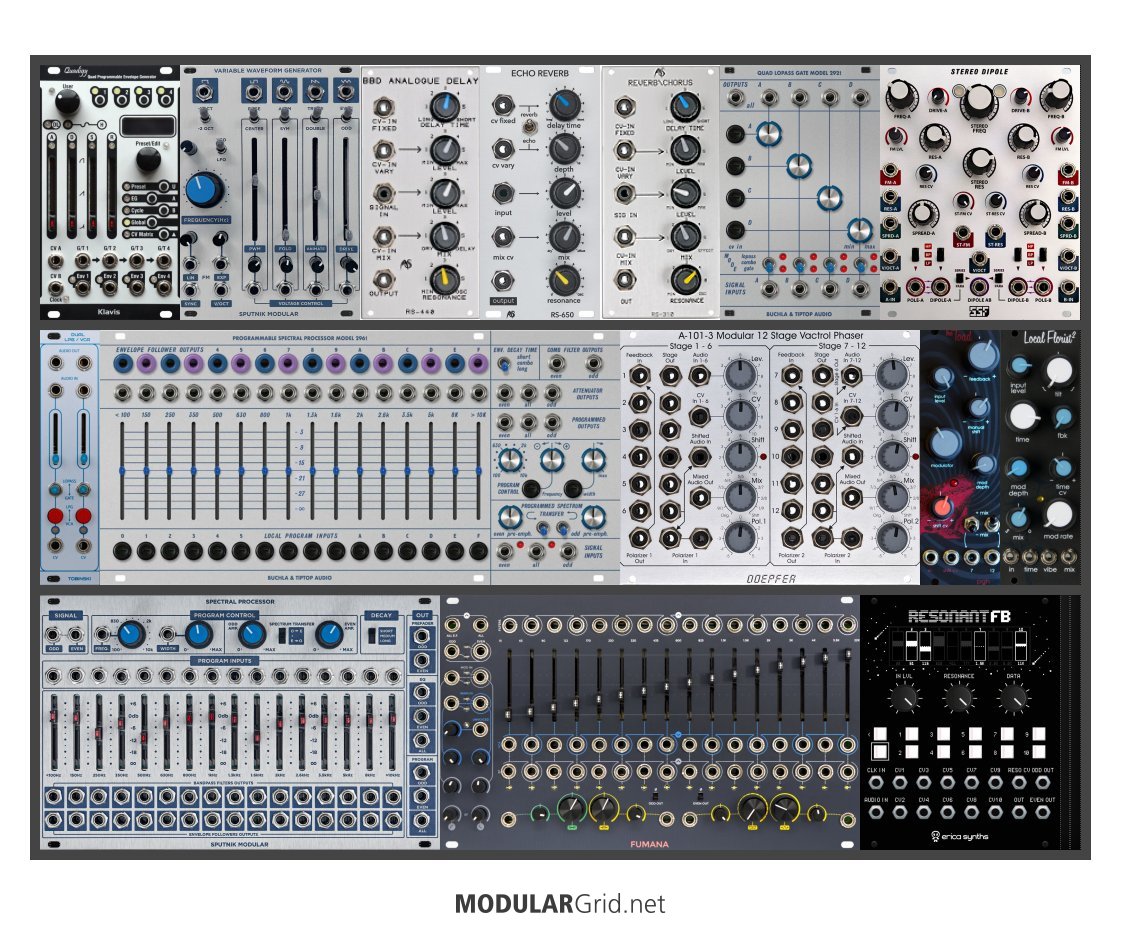The image size is (1121, 925).
Task: Toggle channel D mode switch on Quad Lopass Gate
Action: point(861,266)
